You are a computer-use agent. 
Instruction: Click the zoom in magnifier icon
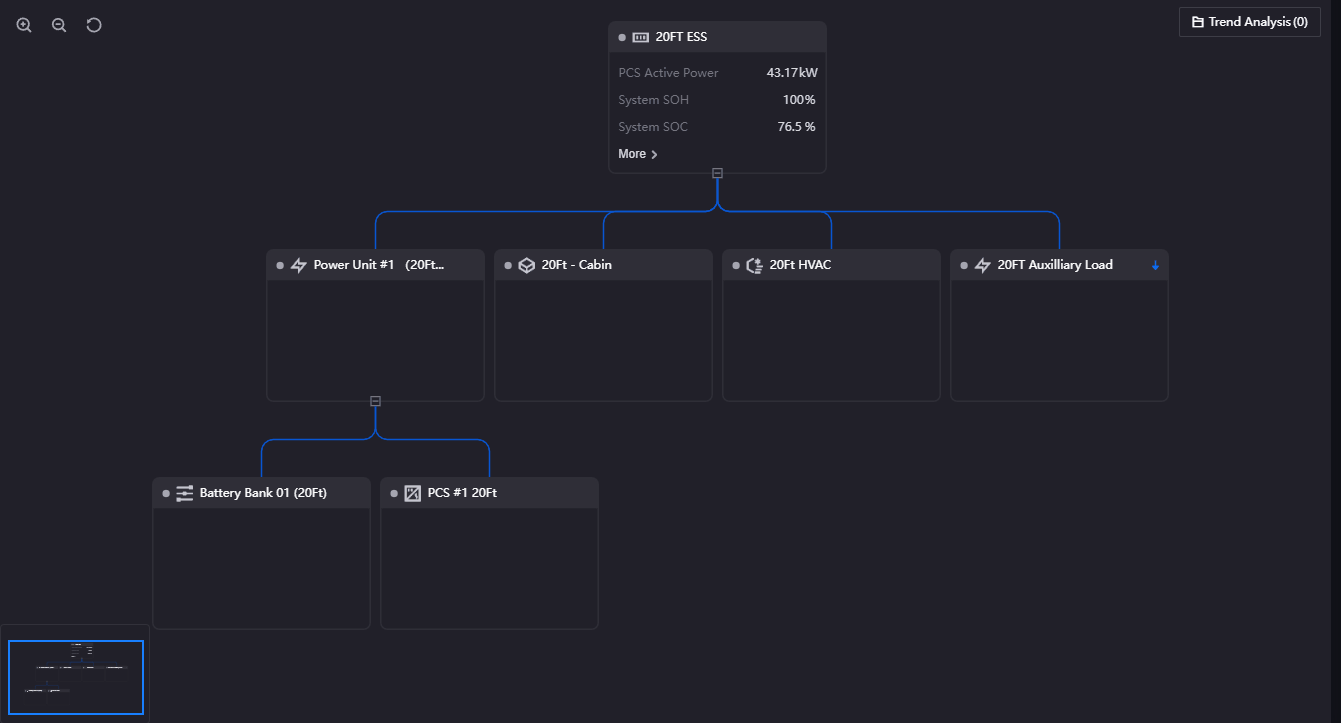pyautogui.click(x=24, y=25)
